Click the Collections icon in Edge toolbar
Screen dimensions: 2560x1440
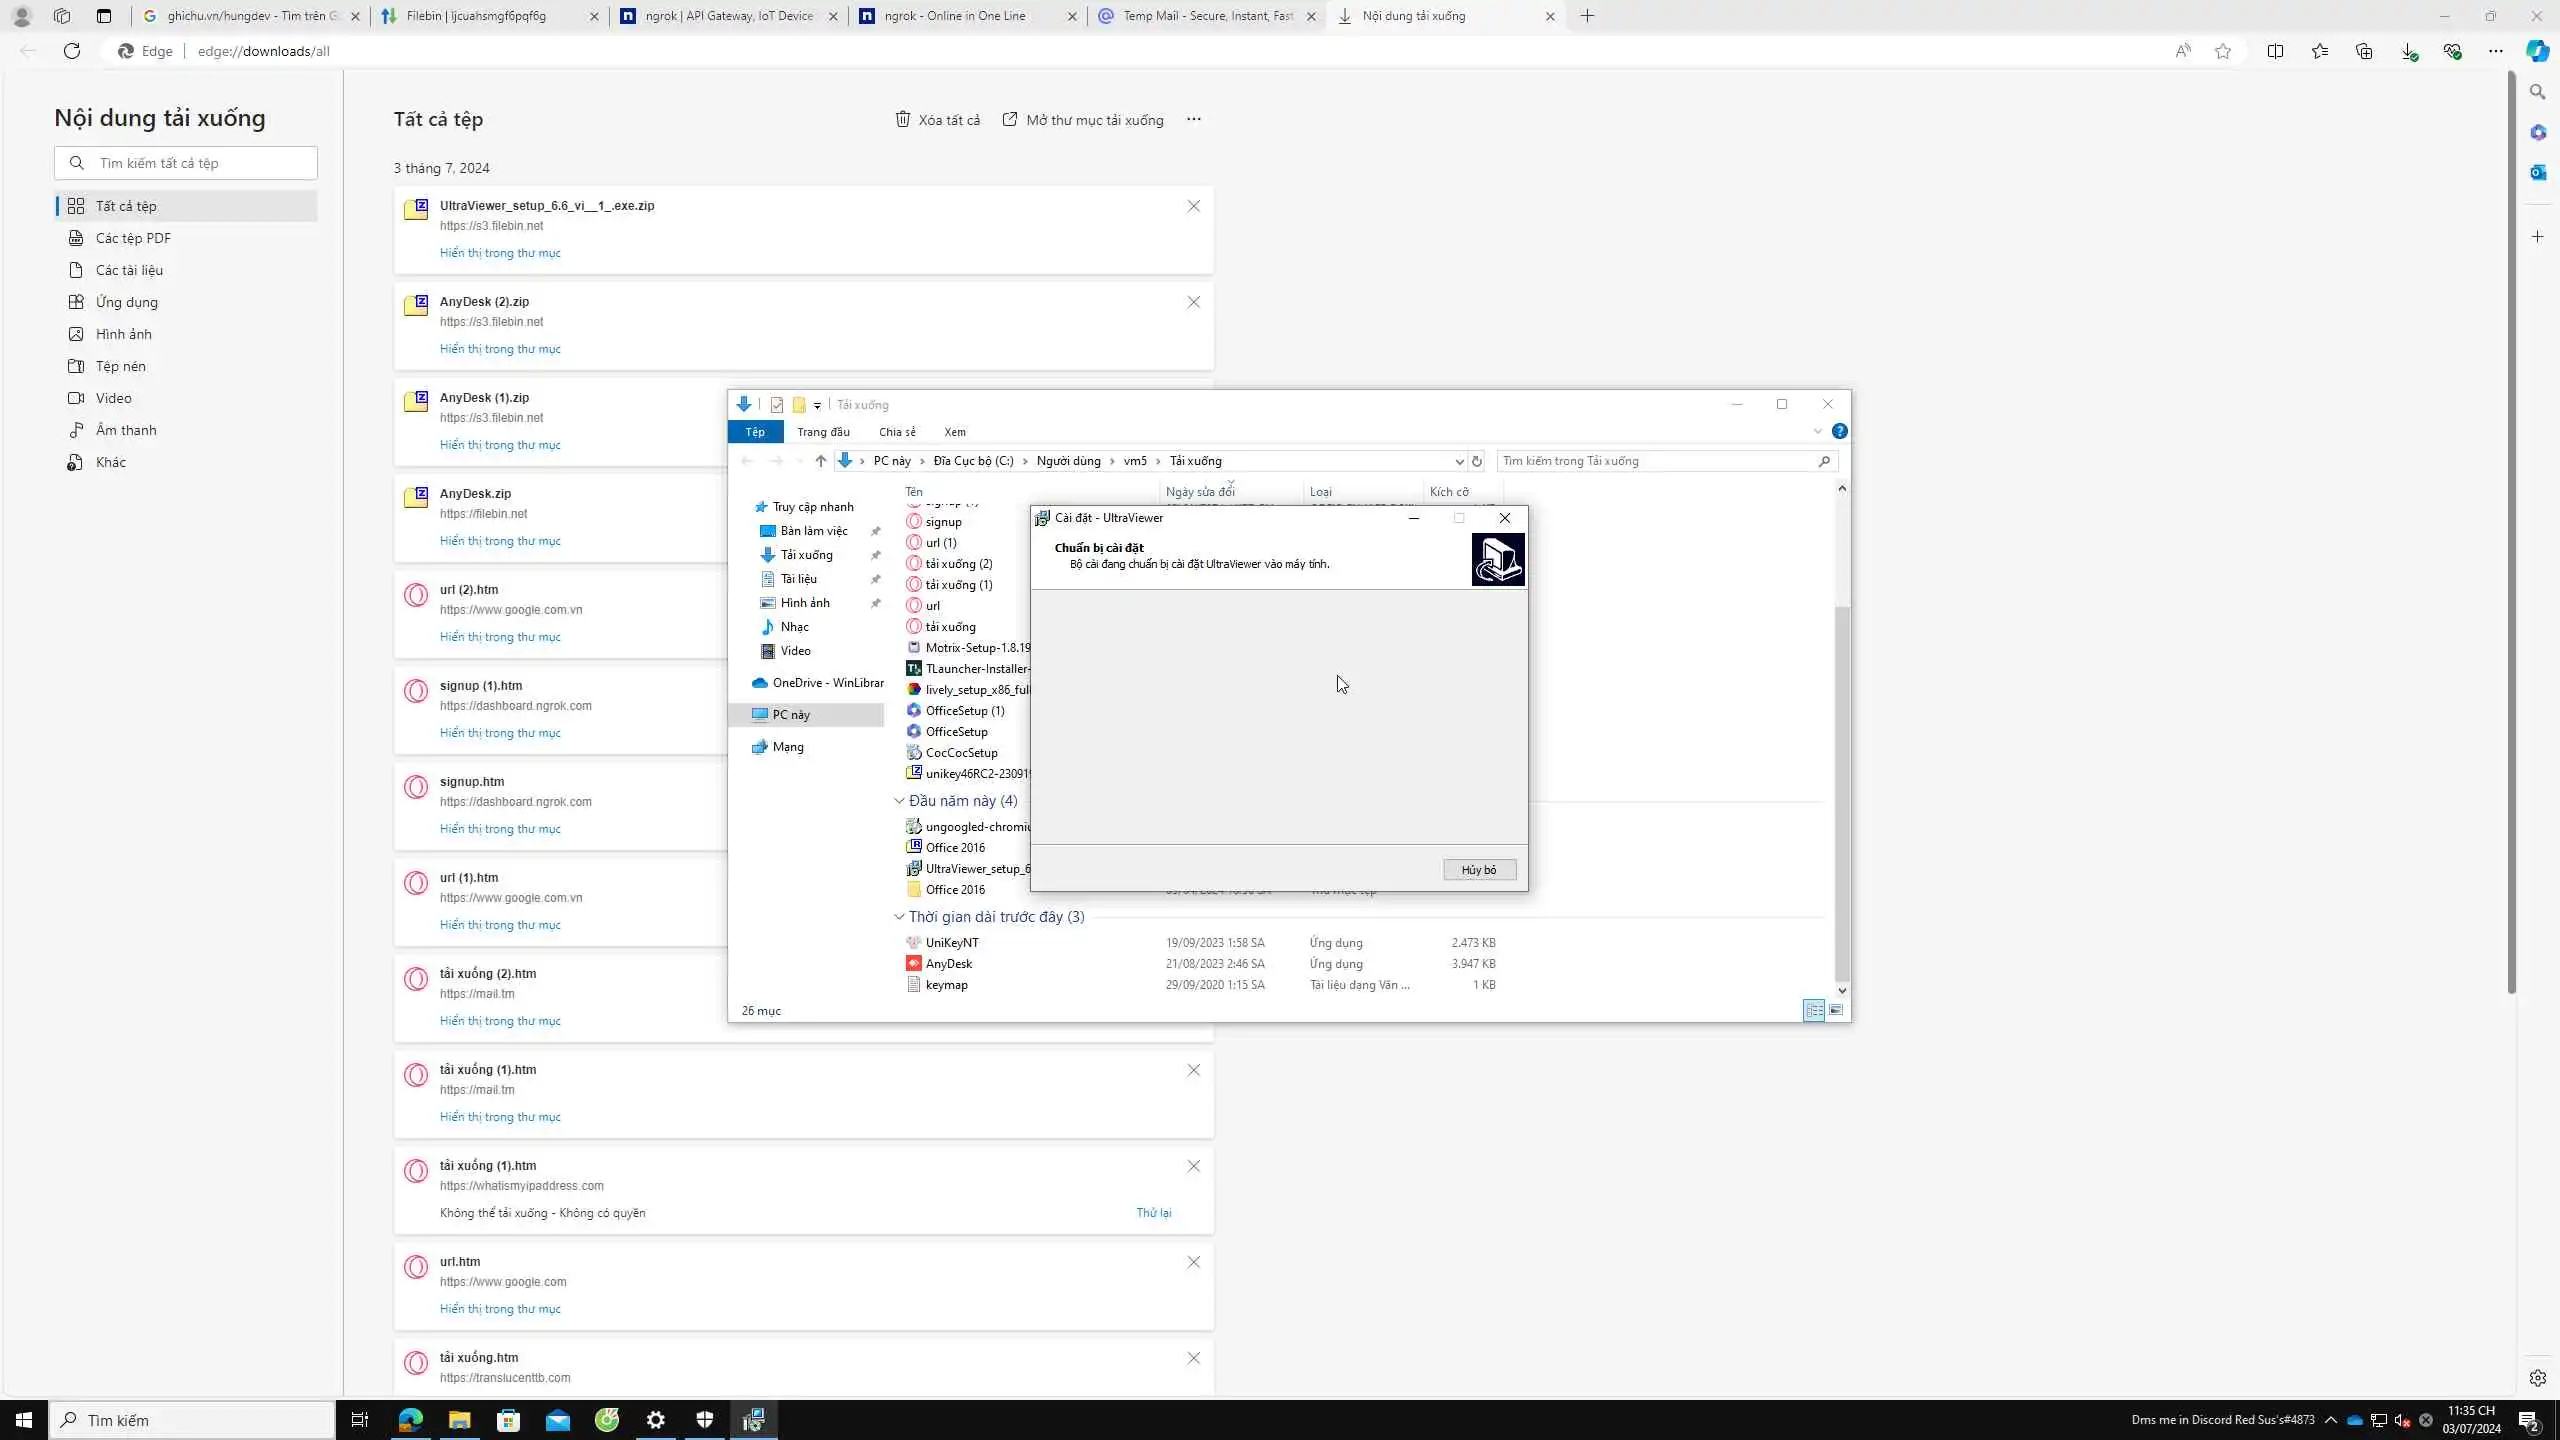pos(2364,51)
